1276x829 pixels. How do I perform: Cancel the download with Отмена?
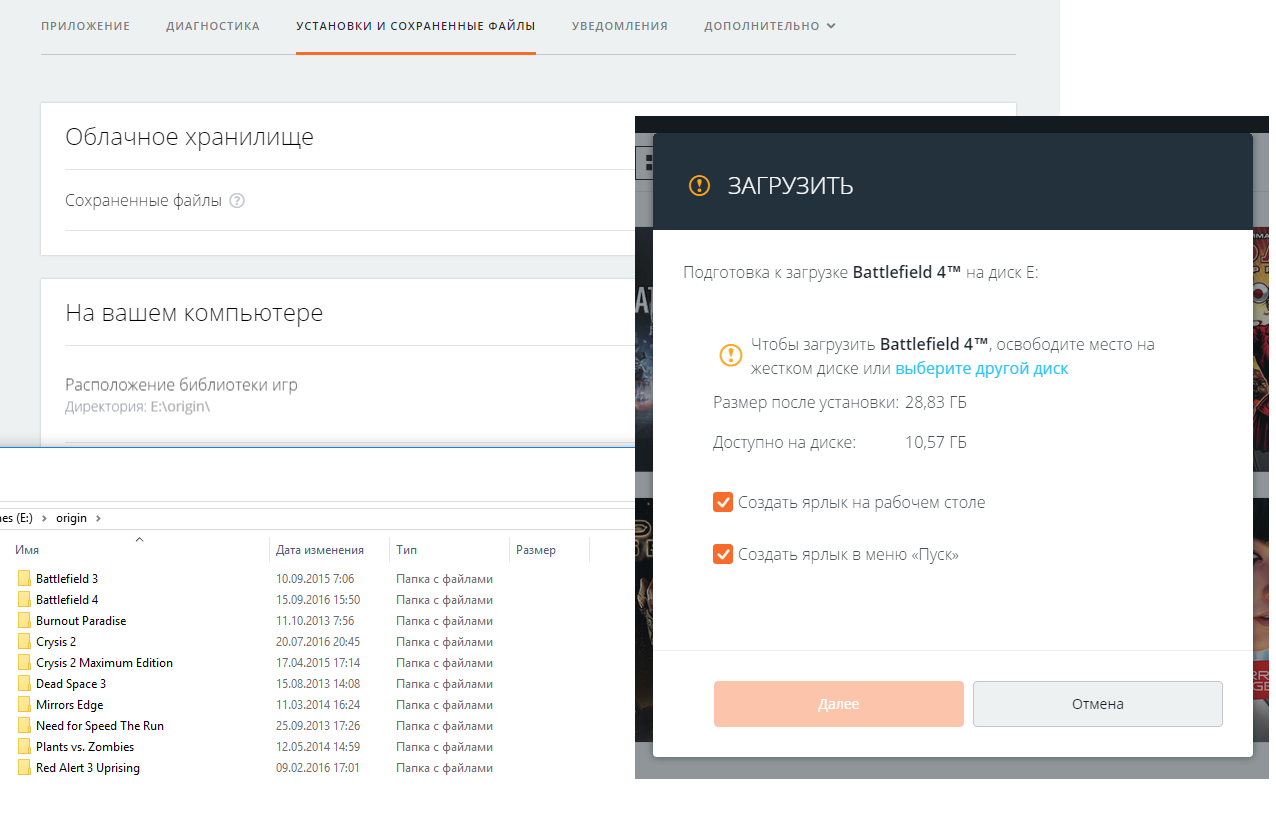(x=1098, y=704)
